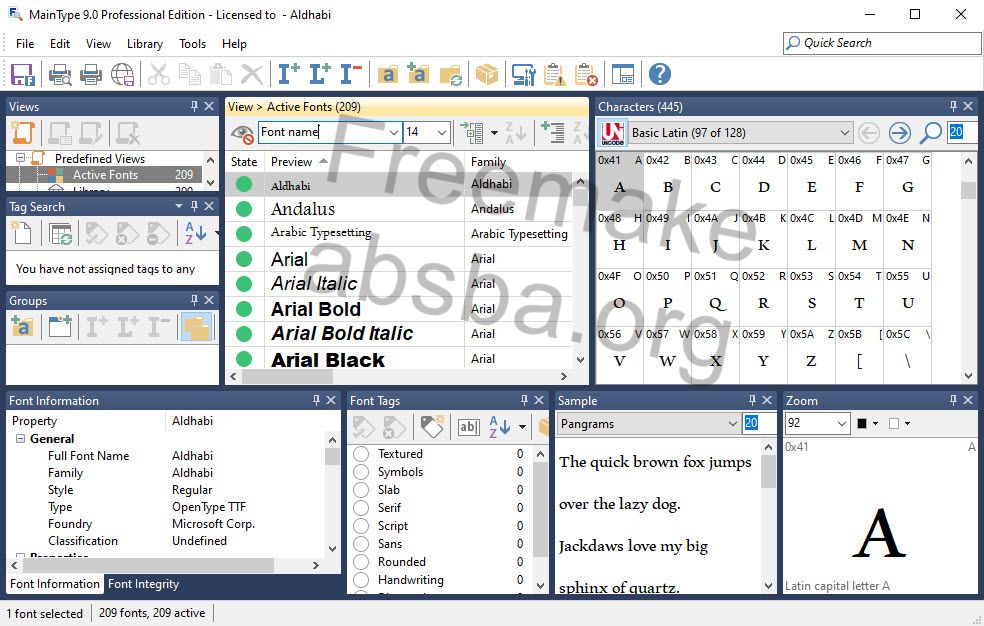Select the Symbols tag radio button
The height and width of the screenshot is (626, 984).
tap(361, 472)
